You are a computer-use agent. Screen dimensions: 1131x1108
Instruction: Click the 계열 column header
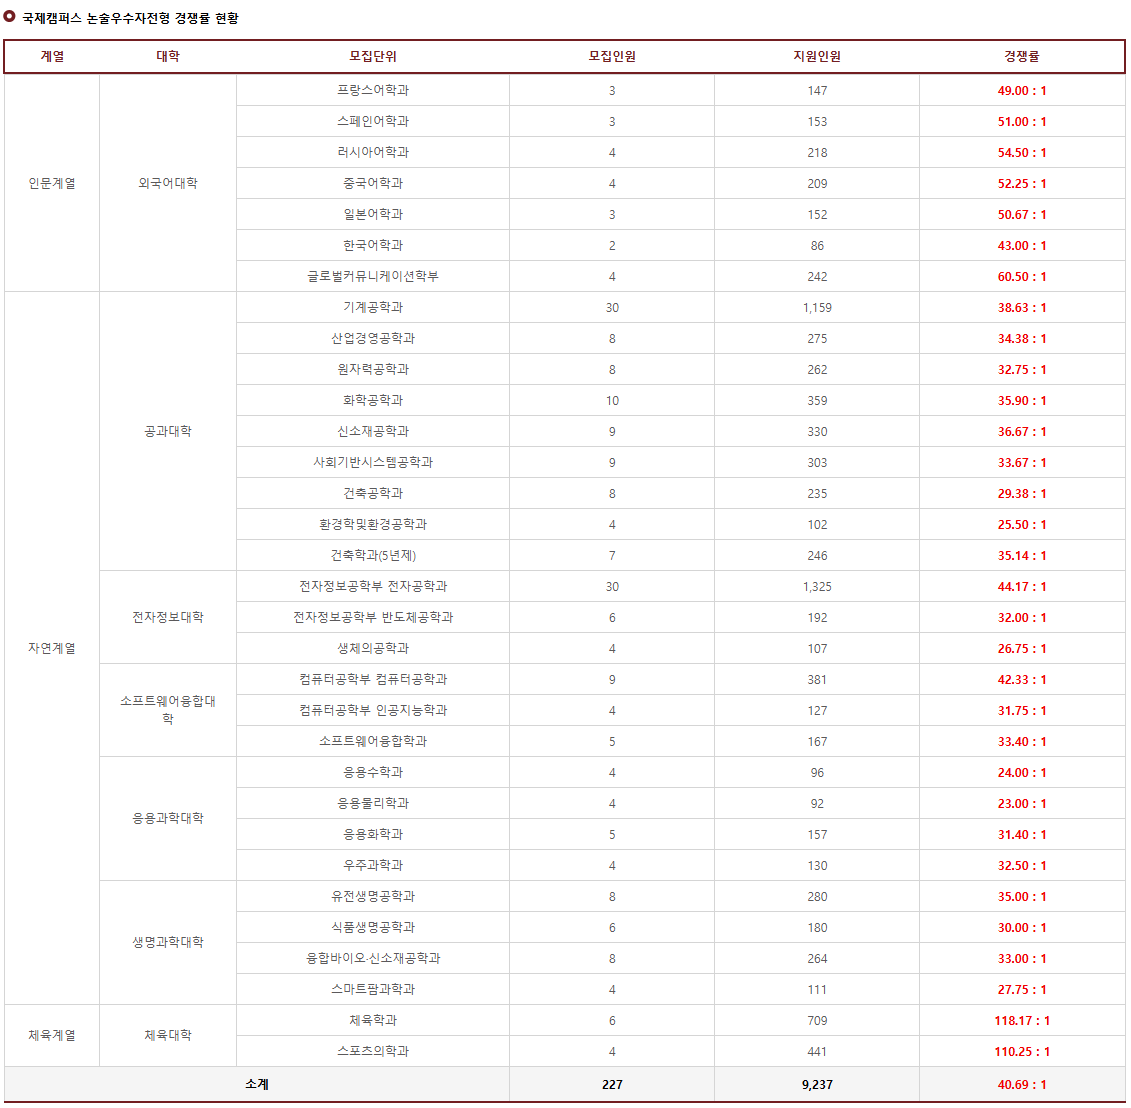(x=52, y=56)
